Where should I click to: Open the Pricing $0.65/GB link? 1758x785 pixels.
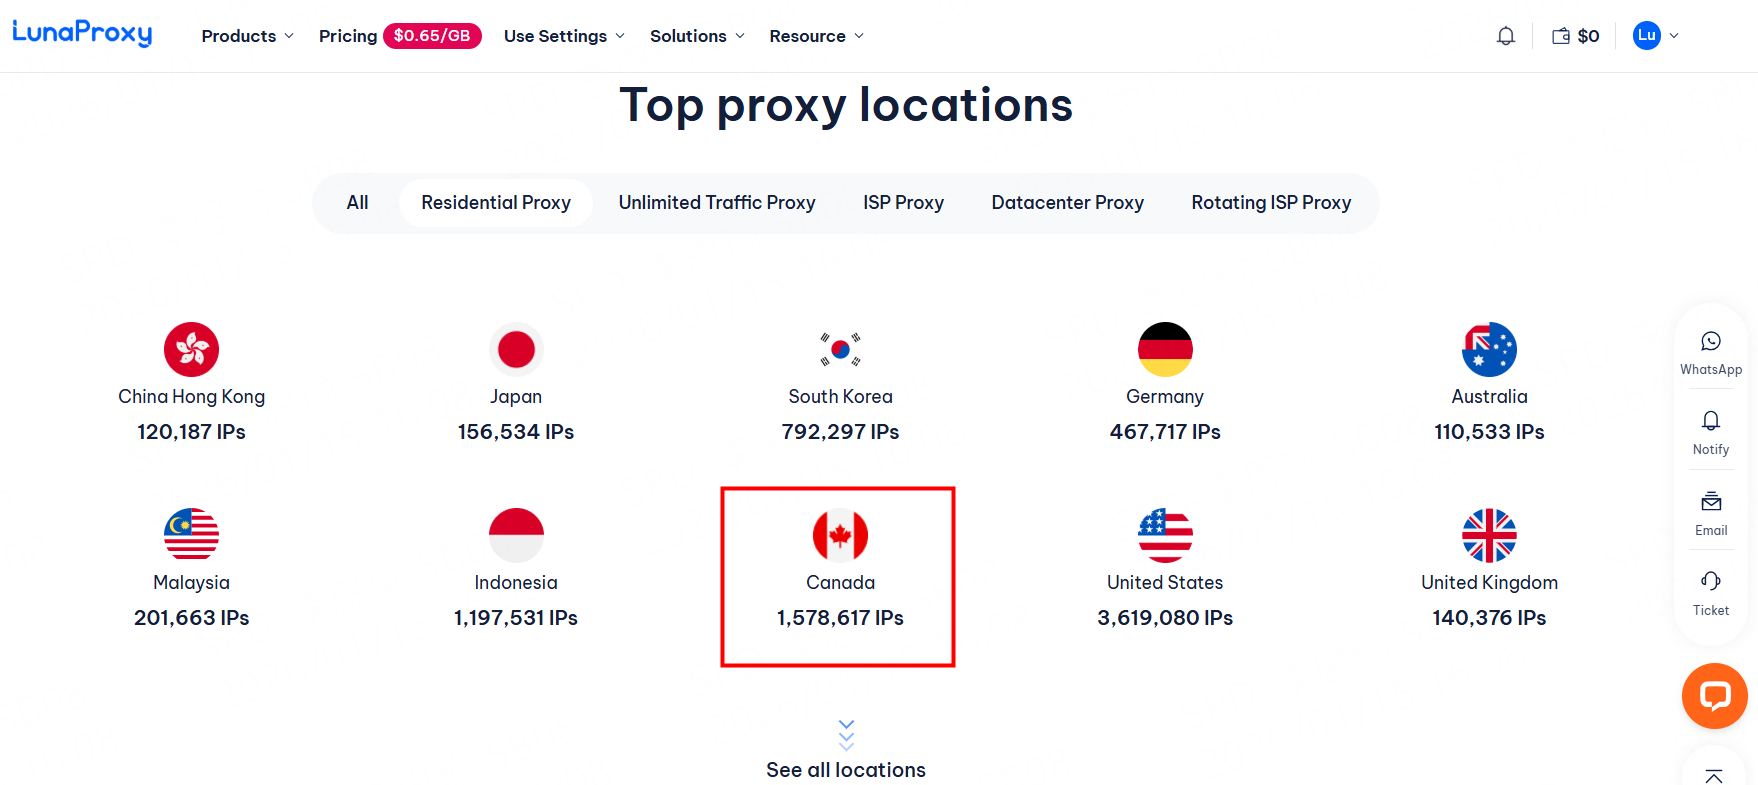[x=399, y=36]
